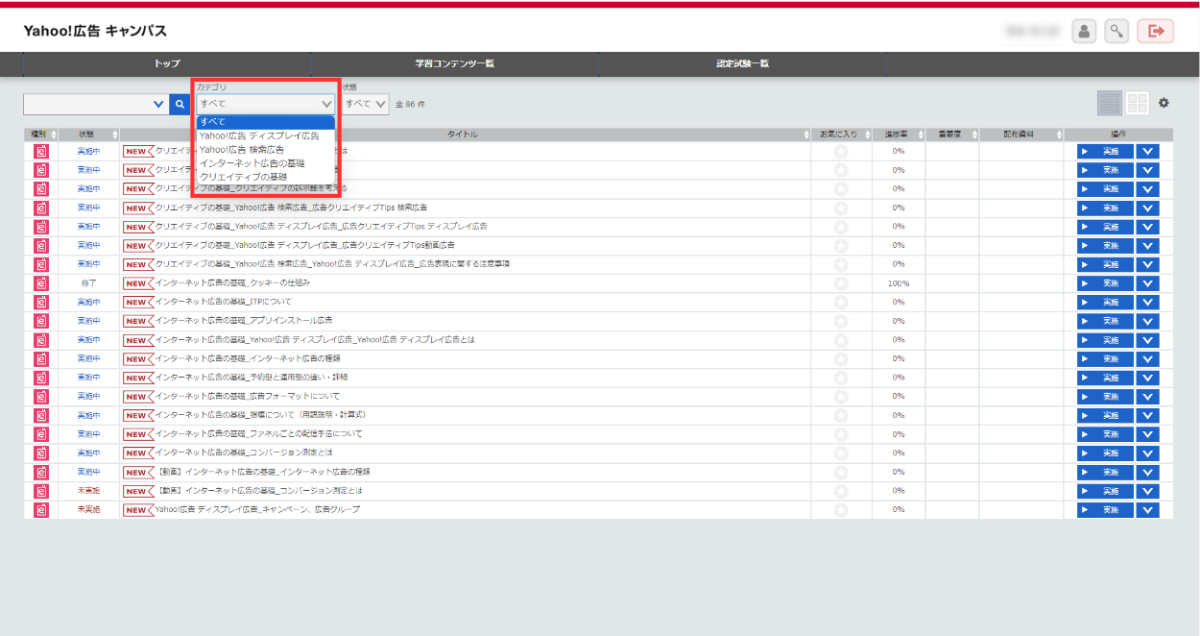Click sort arrows on 配布資料 column header
The height and width of the screenshot is (636, 1200).
[1058, 134]
